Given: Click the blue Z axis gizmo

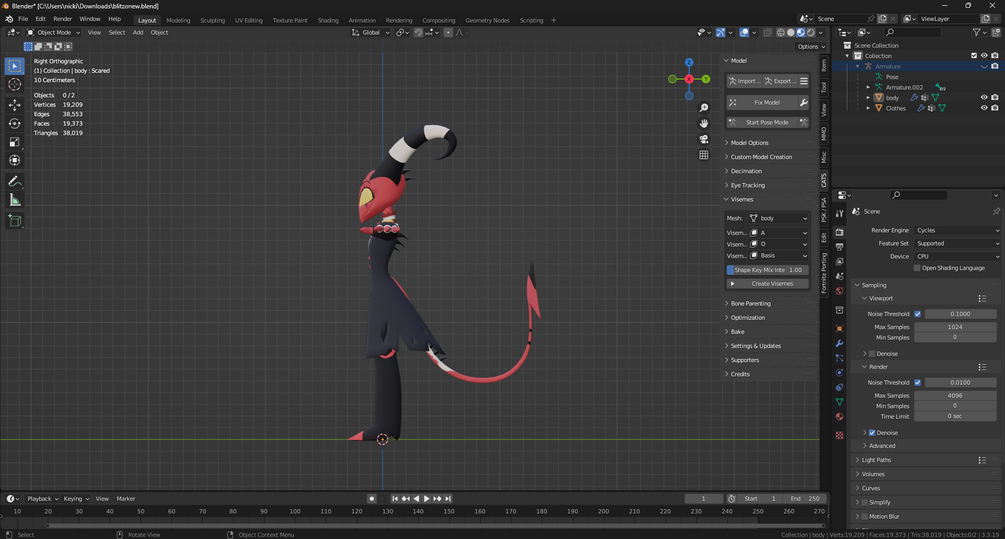Looking at the screenshot, I should coord(689,62).
